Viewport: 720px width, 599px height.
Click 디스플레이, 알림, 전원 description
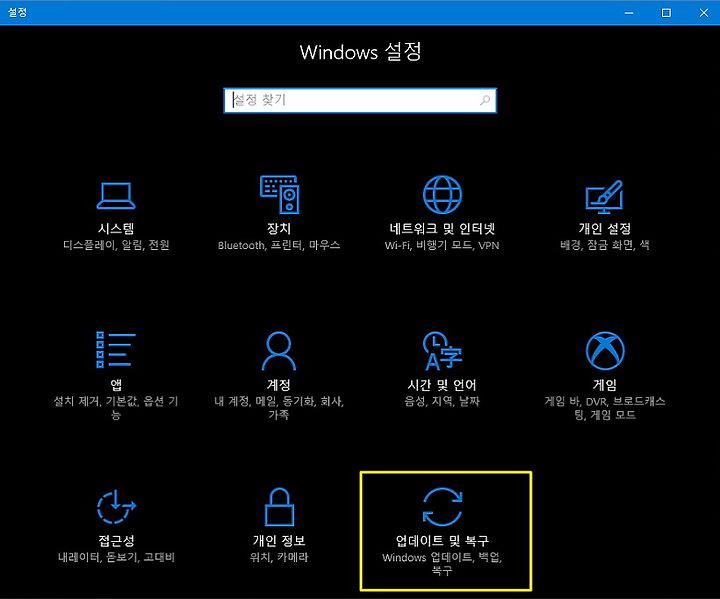[x=116, y=245]
